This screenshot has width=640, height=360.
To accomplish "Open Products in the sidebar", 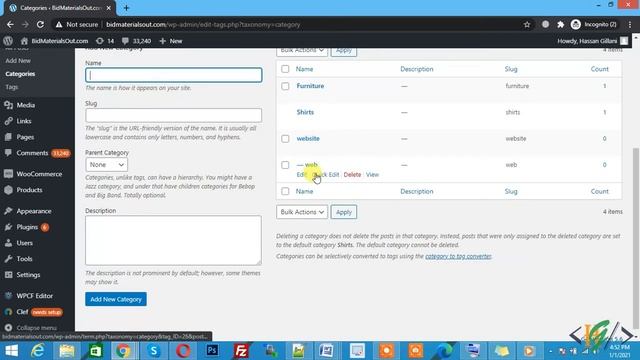I will [29, 190].
